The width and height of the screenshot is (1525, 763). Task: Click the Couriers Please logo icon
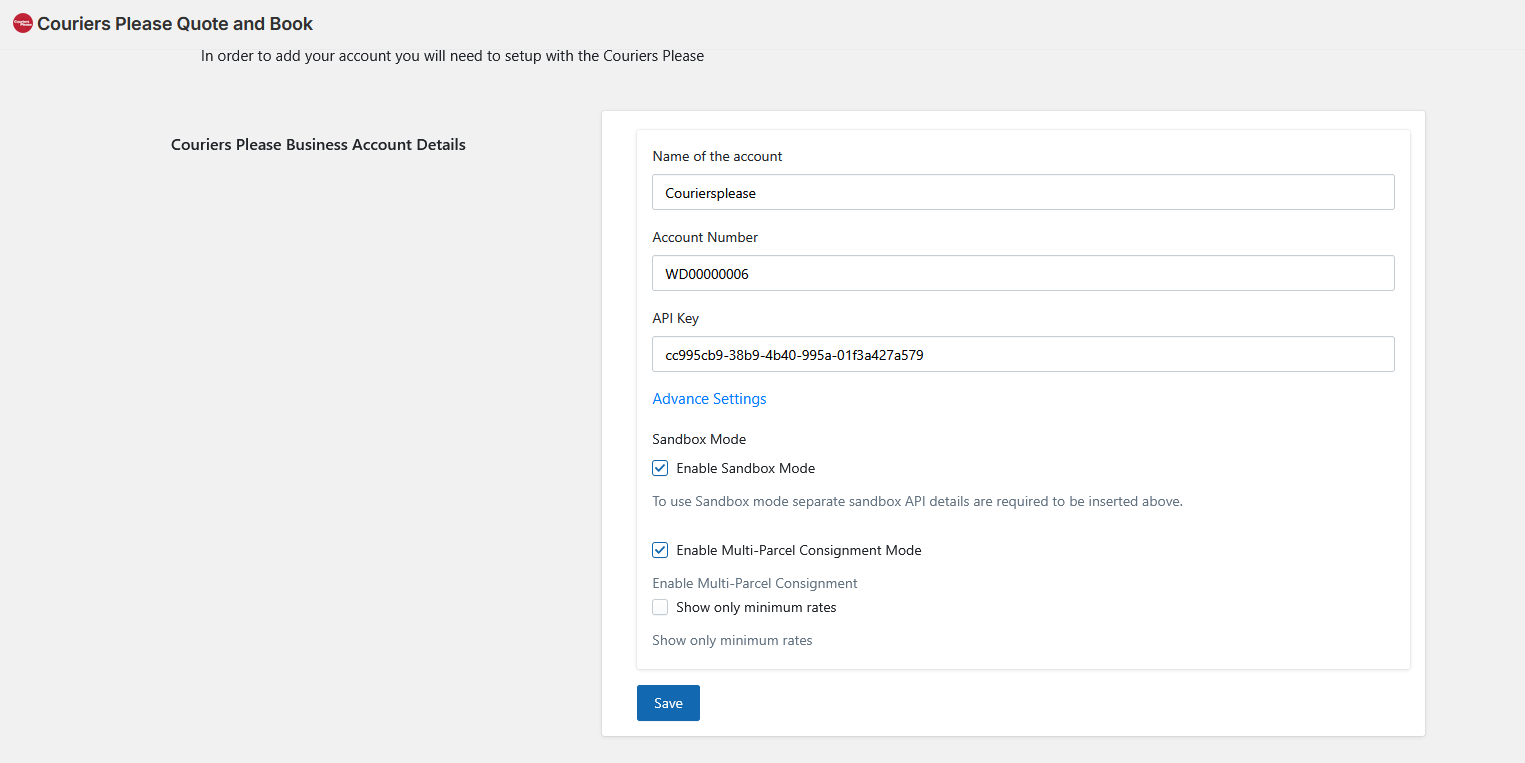click(23, 23)
